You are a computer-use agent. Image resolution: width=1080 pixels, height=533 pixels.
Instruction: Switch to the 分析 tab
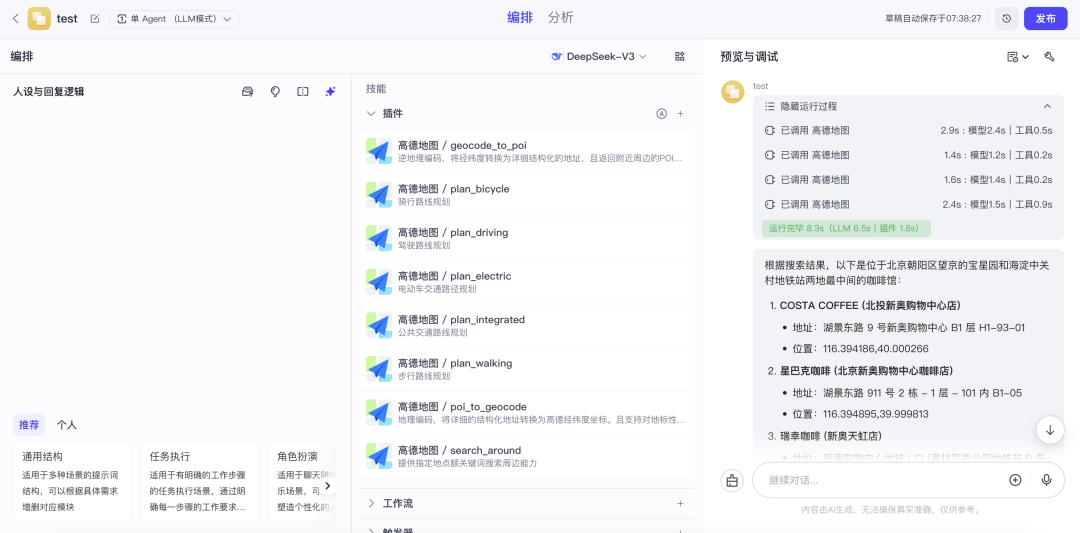tap(561, 17)
